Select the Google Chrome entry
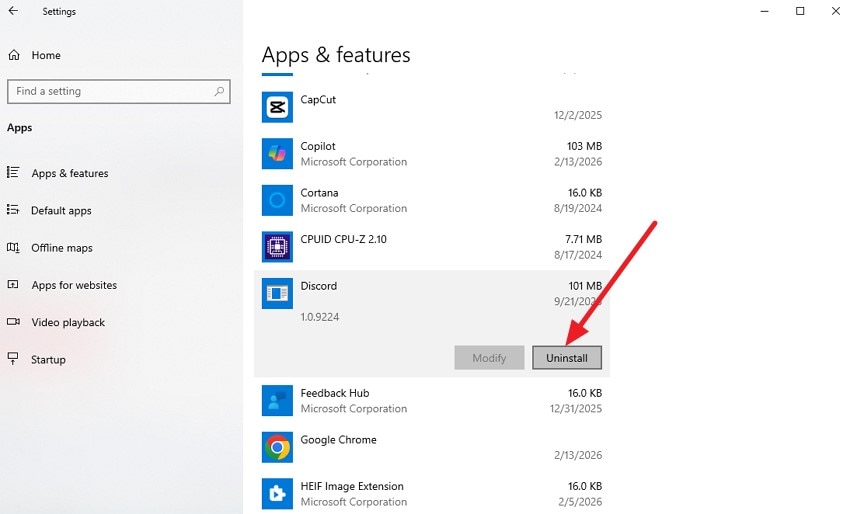Screen dimensions: 850x514 [432, 447]
